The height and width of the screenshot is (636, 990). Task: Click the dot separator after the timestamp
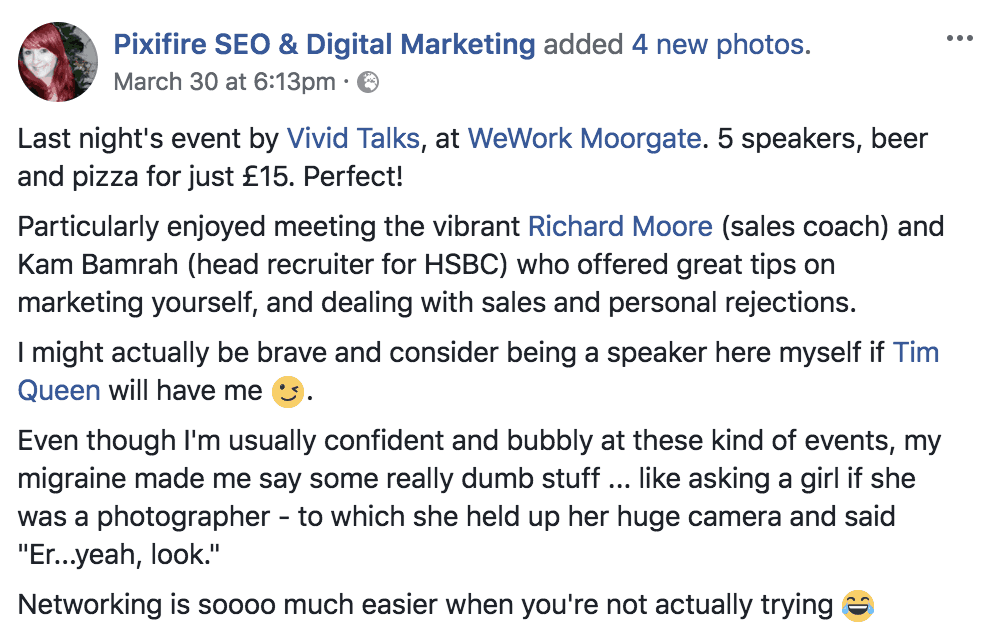pos(344,82)
